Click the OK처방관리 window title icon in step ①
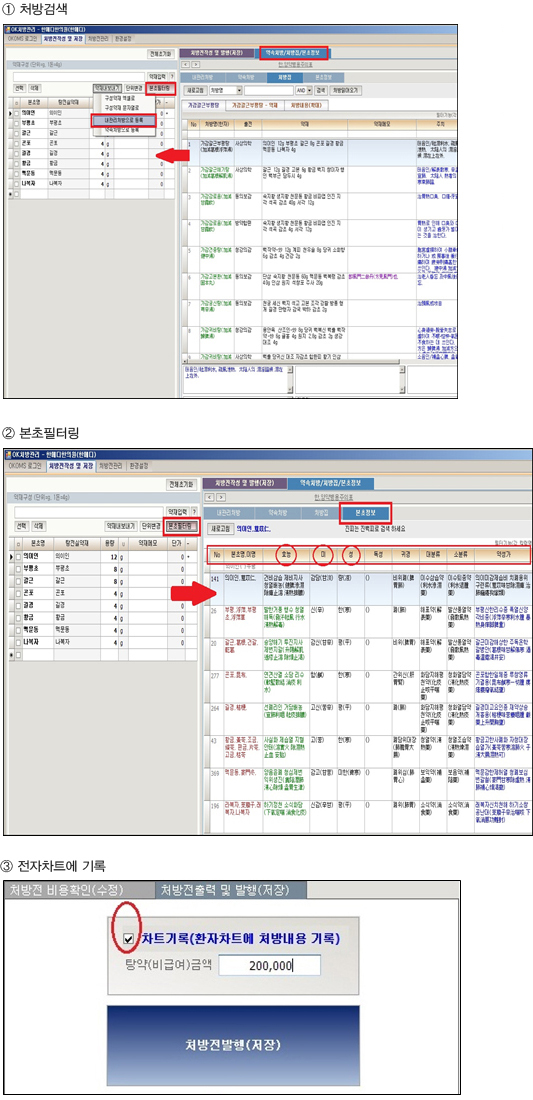The height and width of the screenshot is (1100, 533). 8,29
